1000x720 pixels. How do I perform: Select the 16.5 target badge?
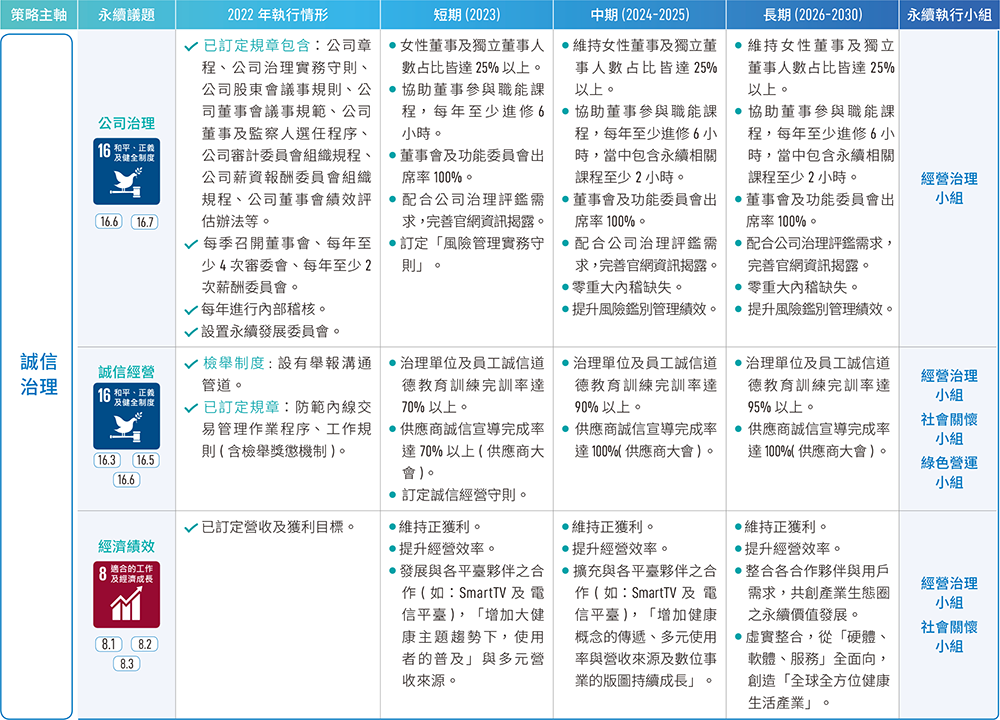pyautogui.click(x=146, y=460)
